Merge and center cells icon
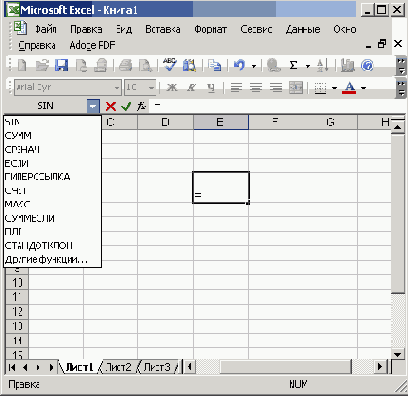The height and width of the screenshot is (396, 408). pos(296,88)
